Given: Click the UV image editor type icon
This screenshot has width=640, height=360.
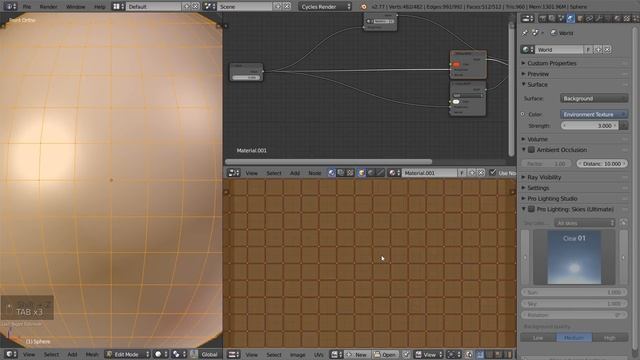Looking at the screenshot, I should click(x=234, y=355).
